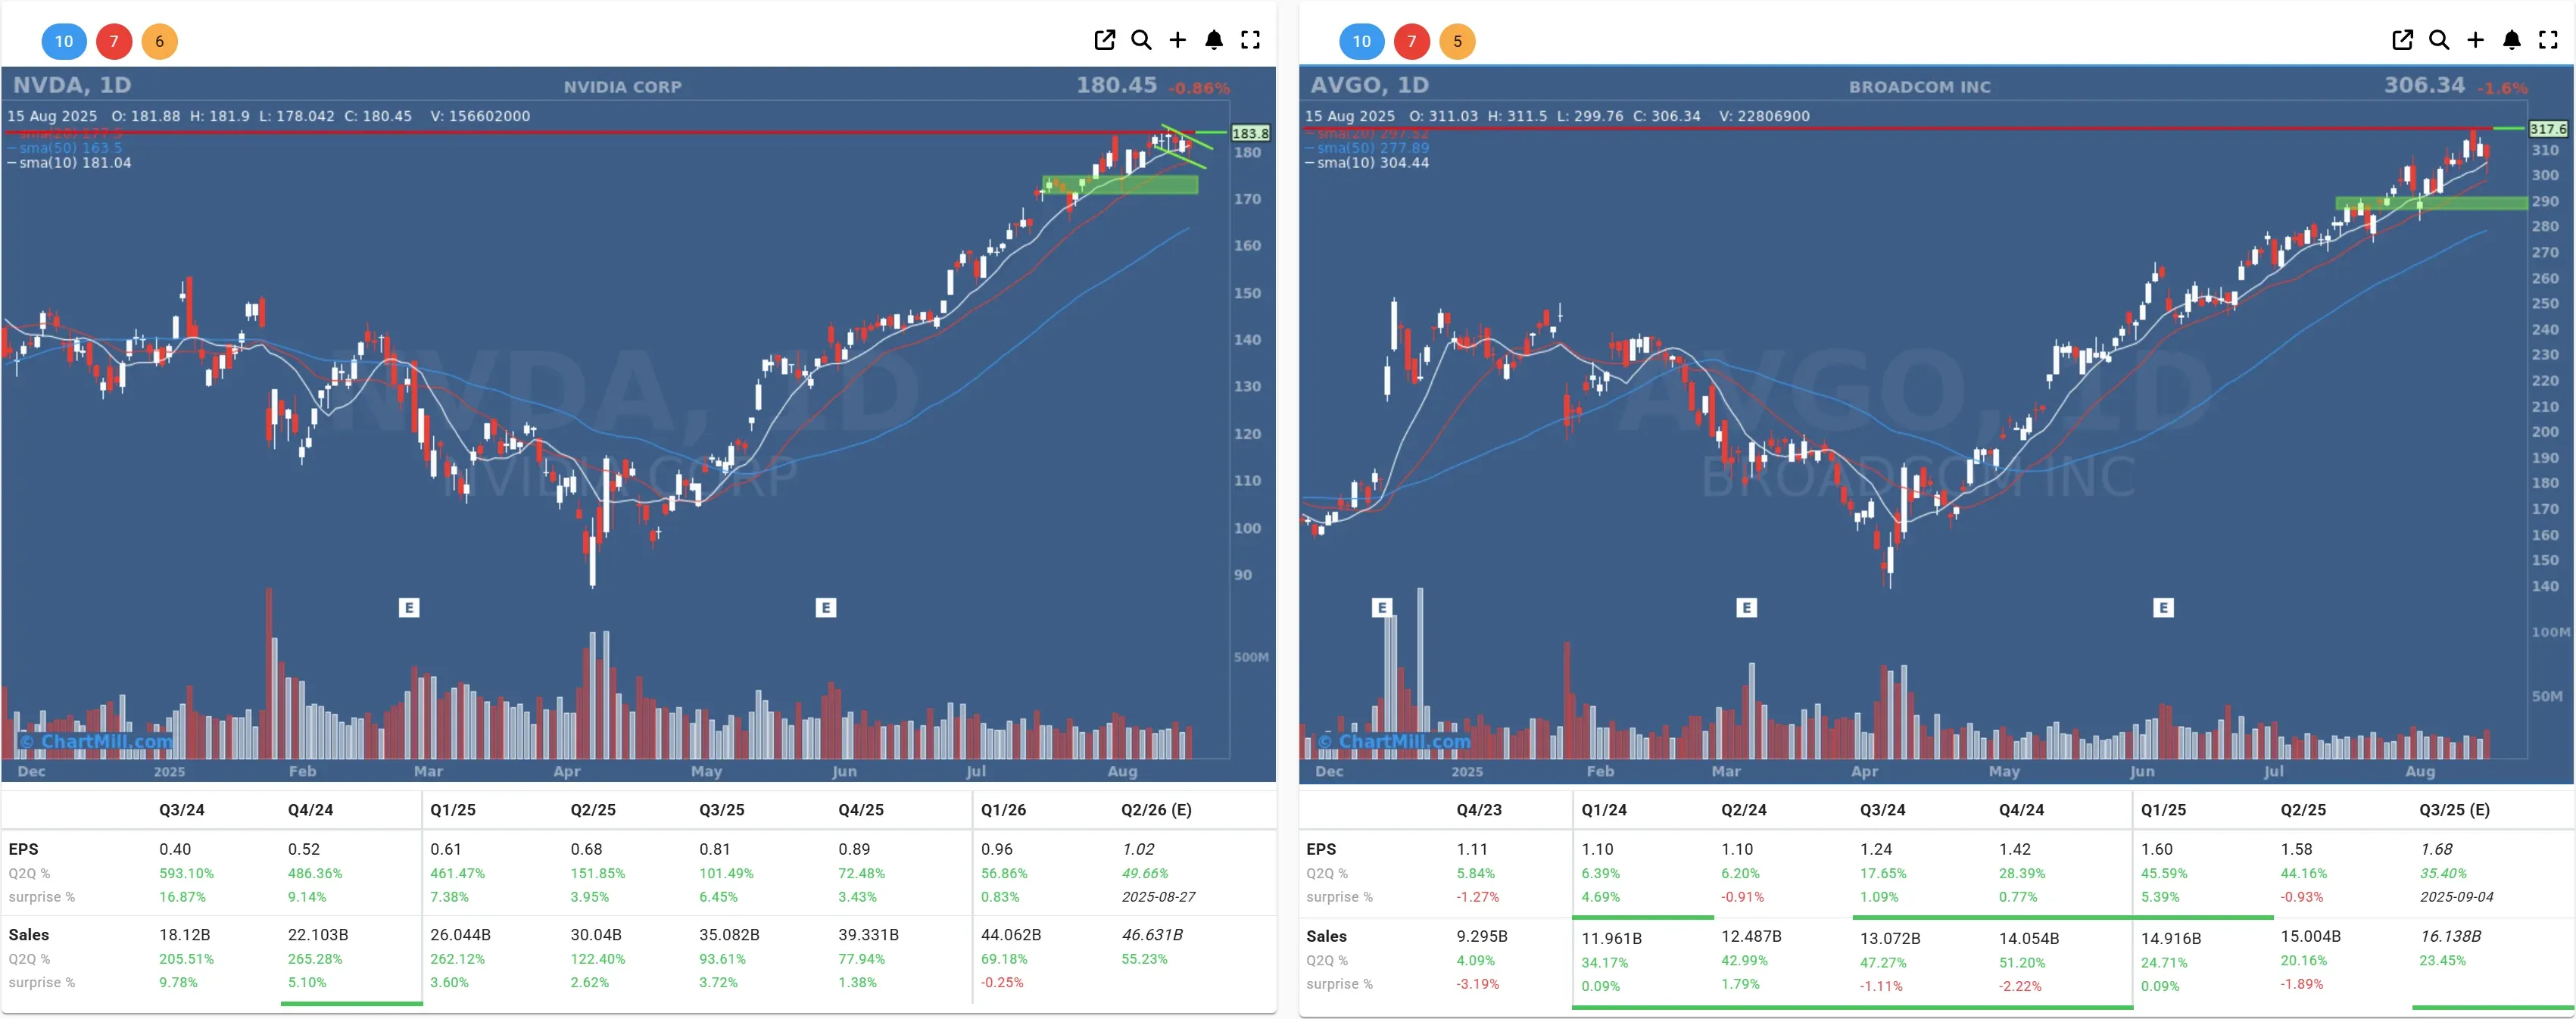Screen dimensions: 2576x1019
Task: Click AVGO sales value 15.004B
Action: [x=2310, y=937]
